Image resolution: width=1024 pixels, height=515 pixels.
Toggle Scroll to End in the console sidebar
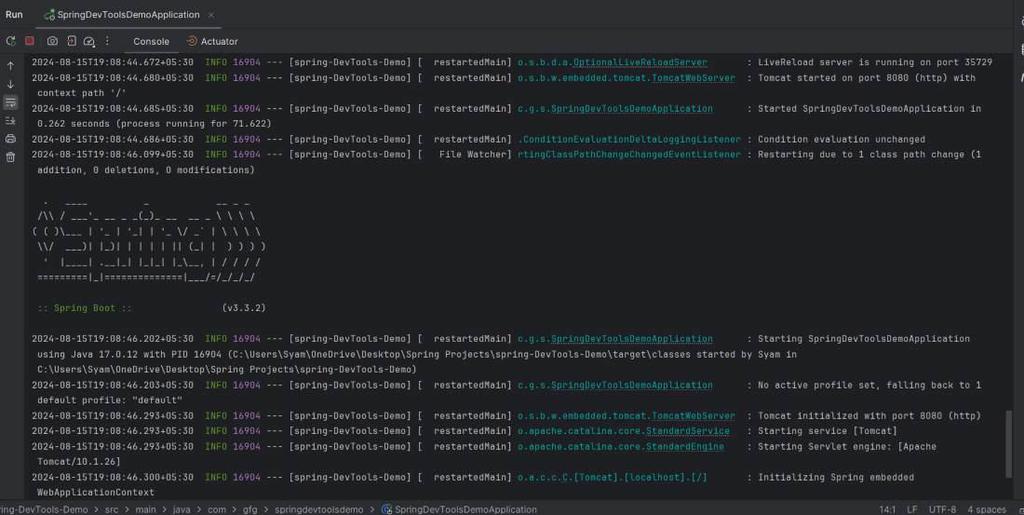10,121
